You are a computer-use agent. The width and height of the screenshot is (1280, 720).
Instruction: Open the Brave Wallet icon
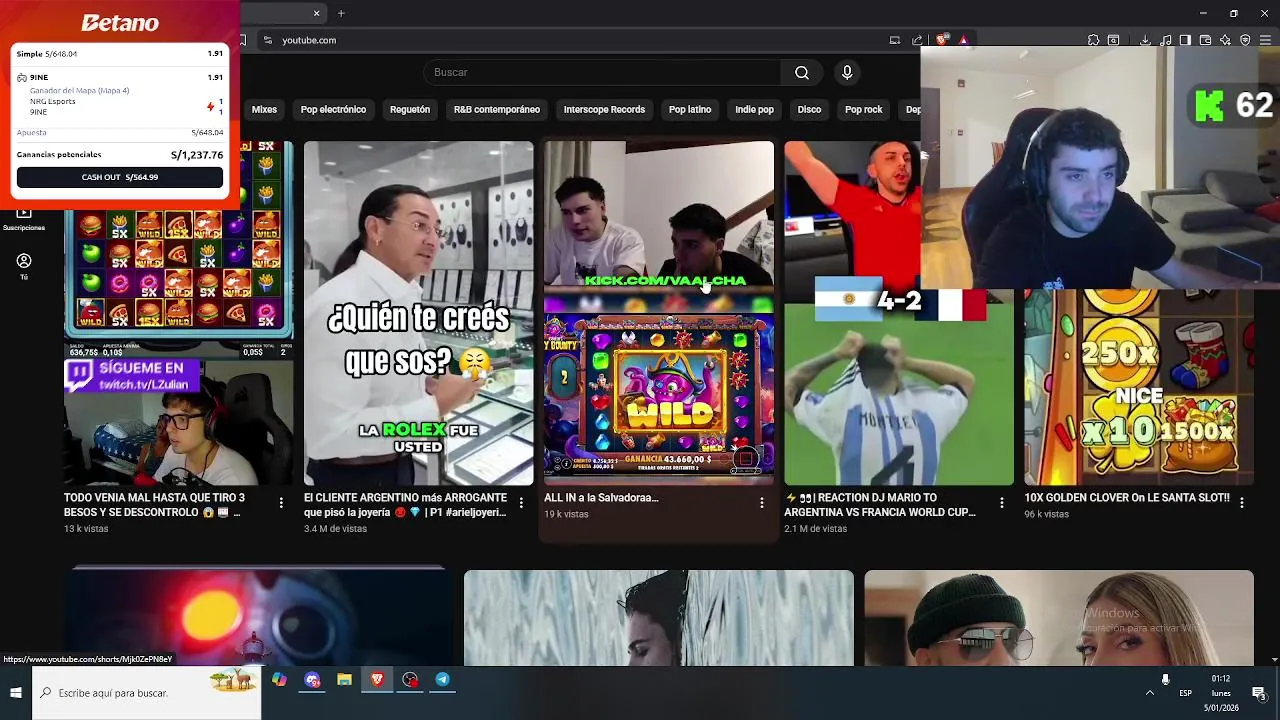tap(1205, 40)
